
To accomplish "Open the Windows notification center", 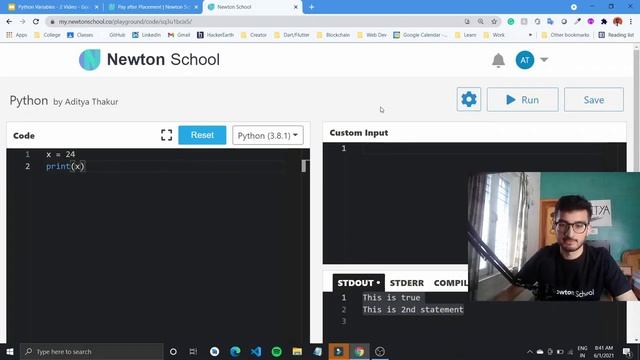I will tap(627, 351).
